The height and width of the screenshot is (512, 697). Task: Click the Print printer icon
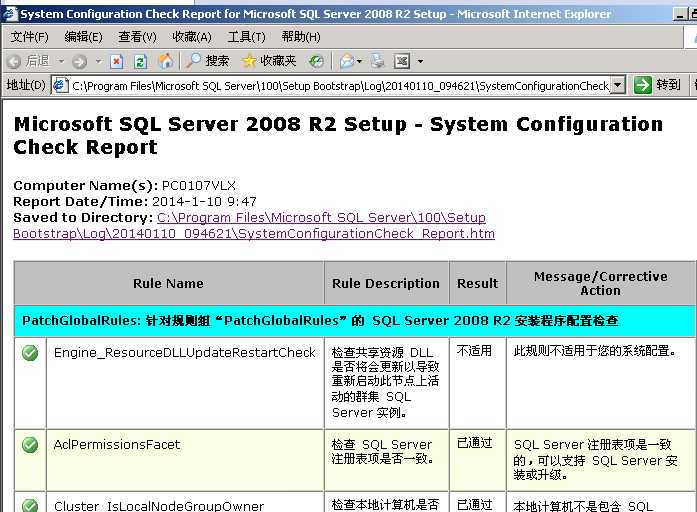(x=378, y=61)
